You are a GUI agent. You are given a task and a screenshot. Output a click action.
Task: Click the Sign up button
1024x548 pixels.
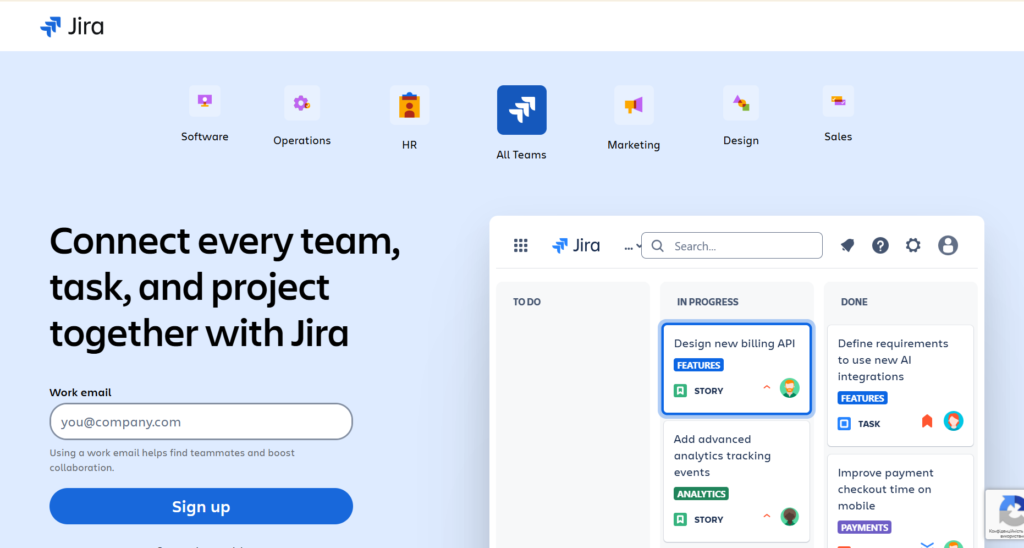(201, 506)
